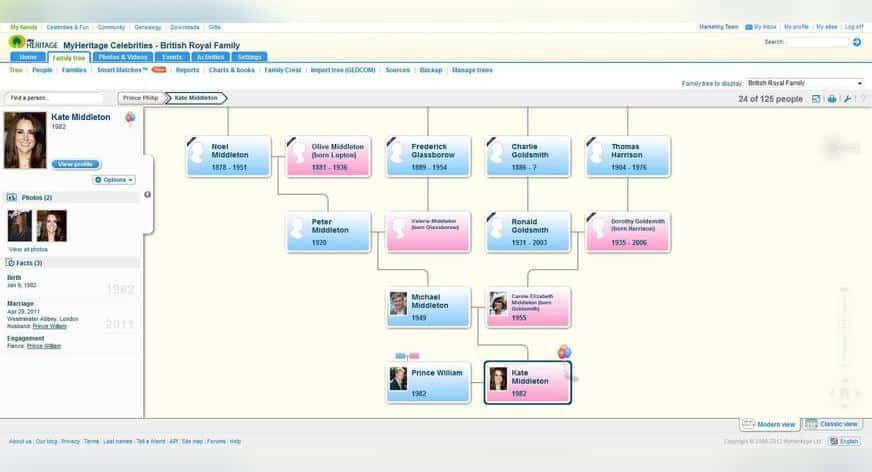The width and height of the screenshot is (872, 472).
Task: Click the silhouette on Noel Middleton's card
Action: (x=197, y=153)
